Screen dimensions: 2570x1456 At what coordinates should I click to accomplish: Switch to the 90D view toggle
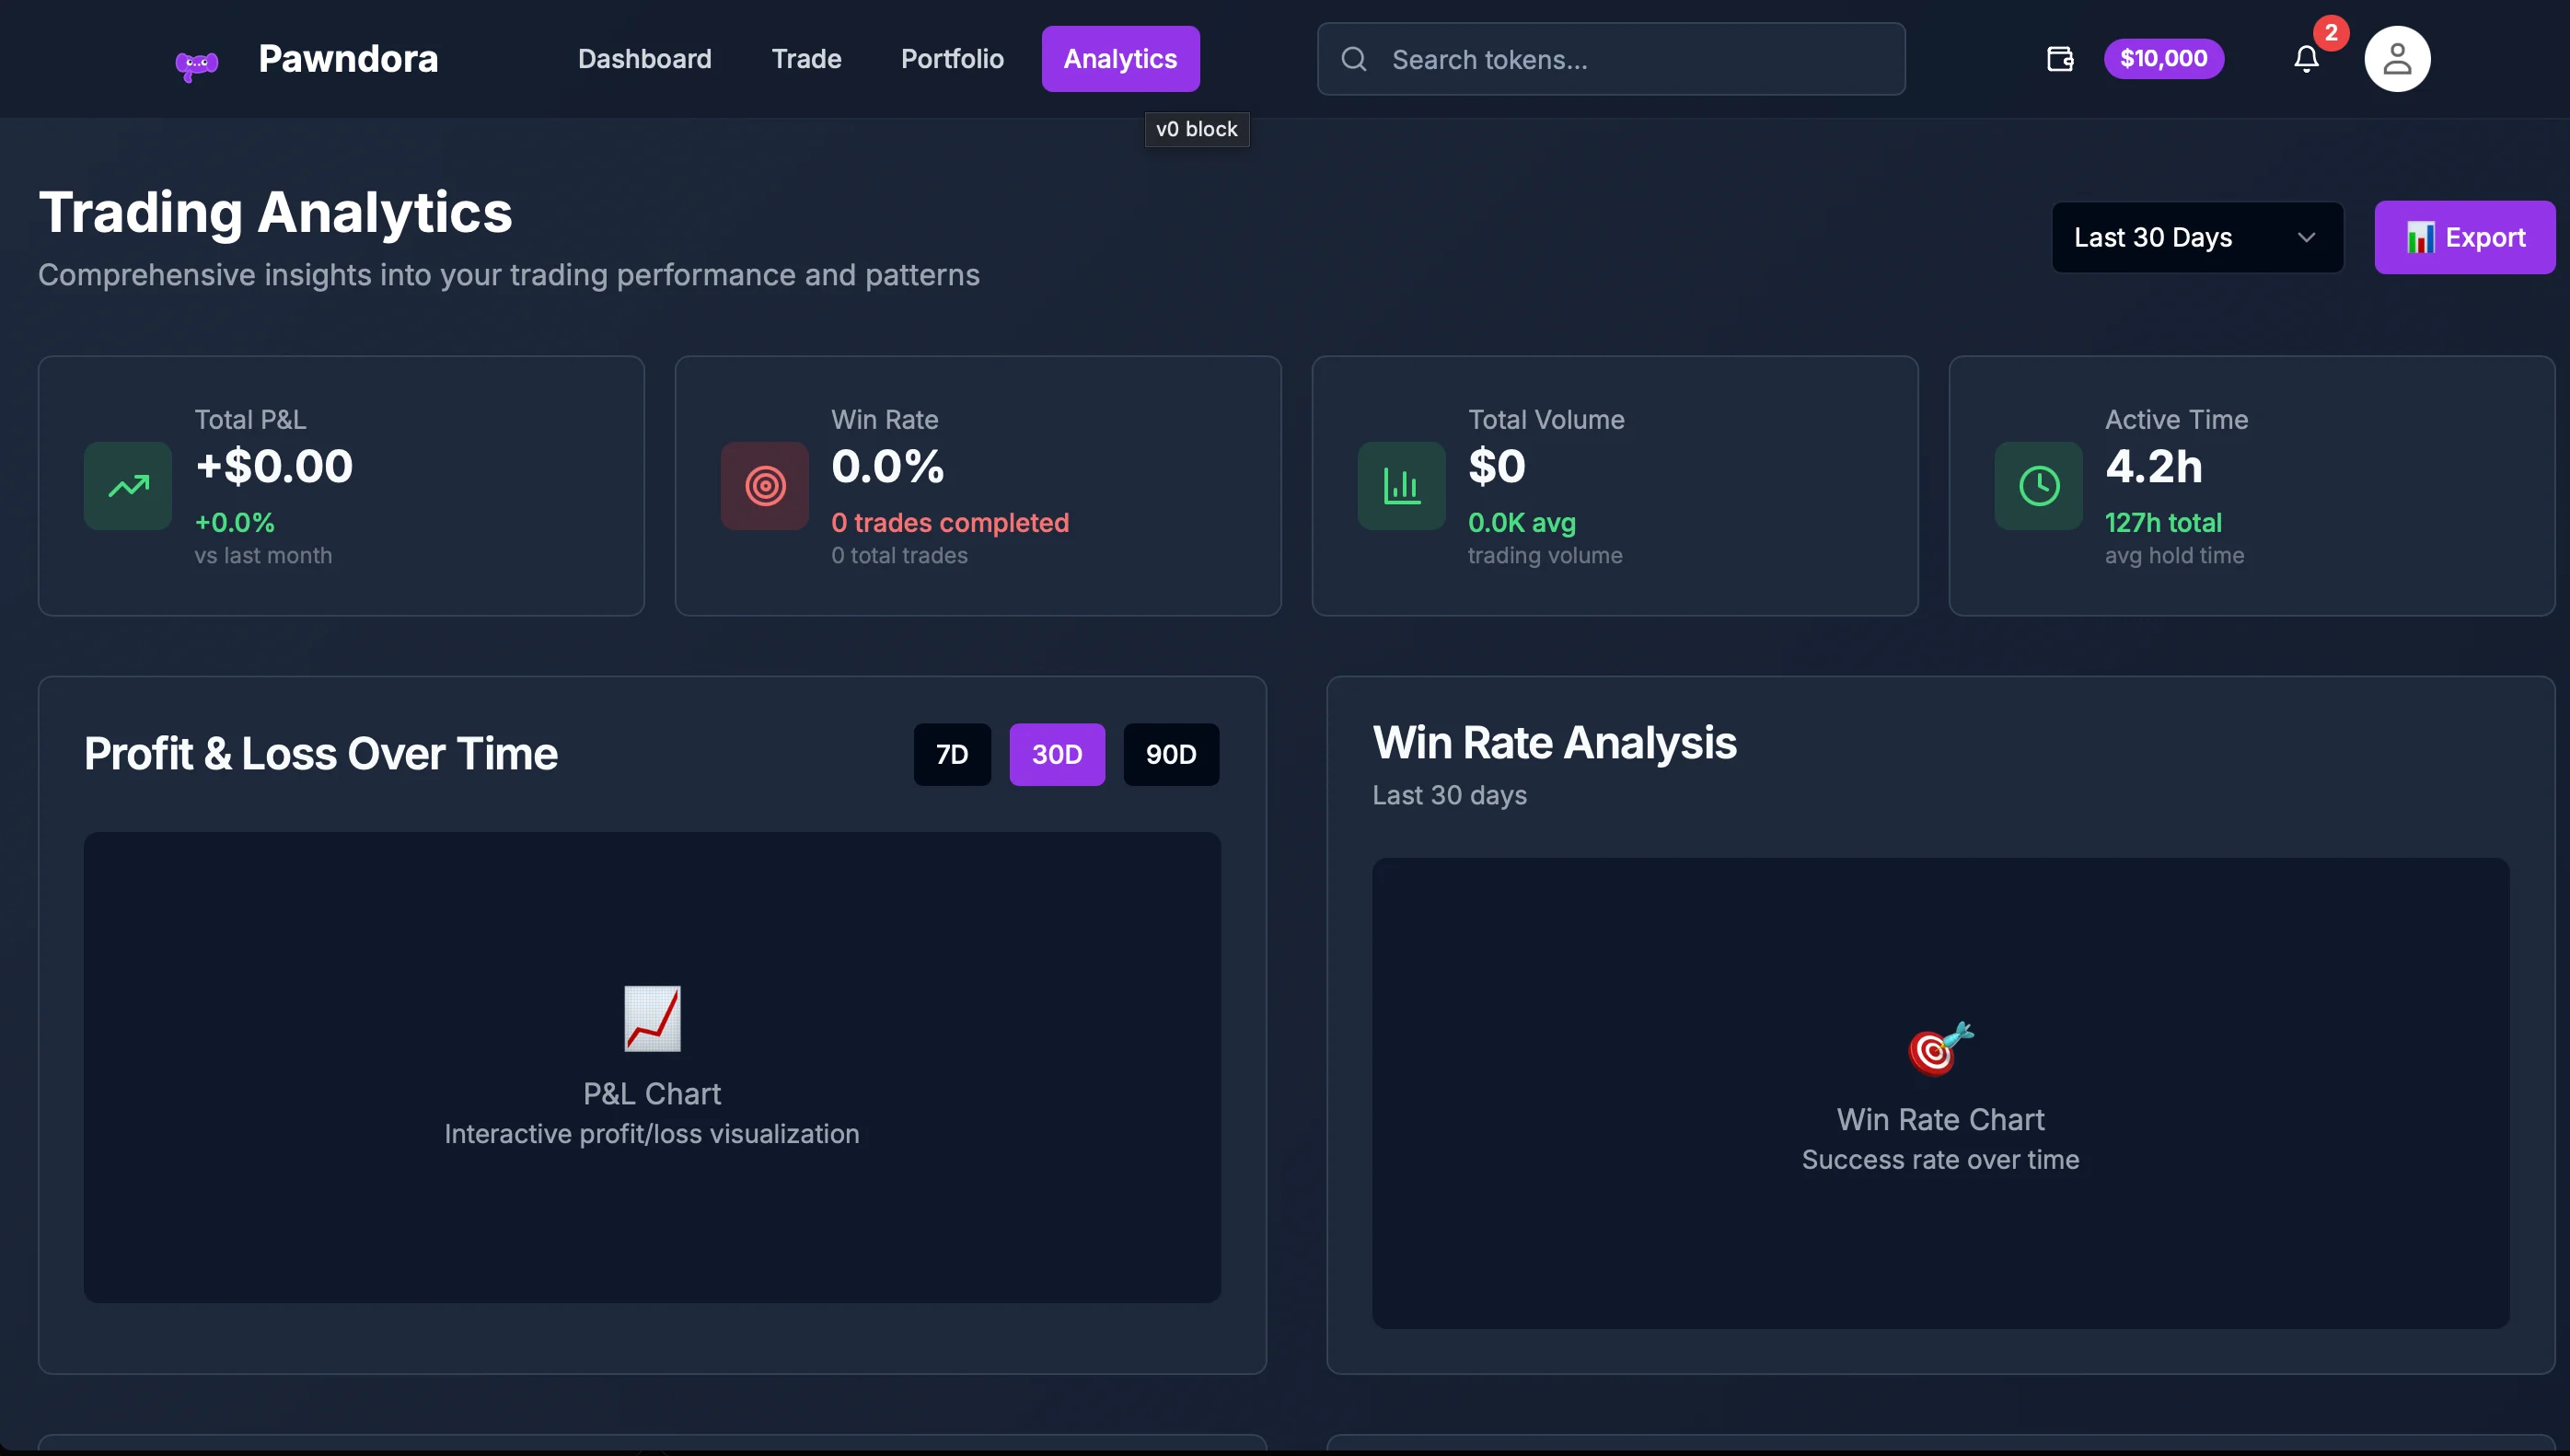pyautogui.click(x=1171, y=754)
